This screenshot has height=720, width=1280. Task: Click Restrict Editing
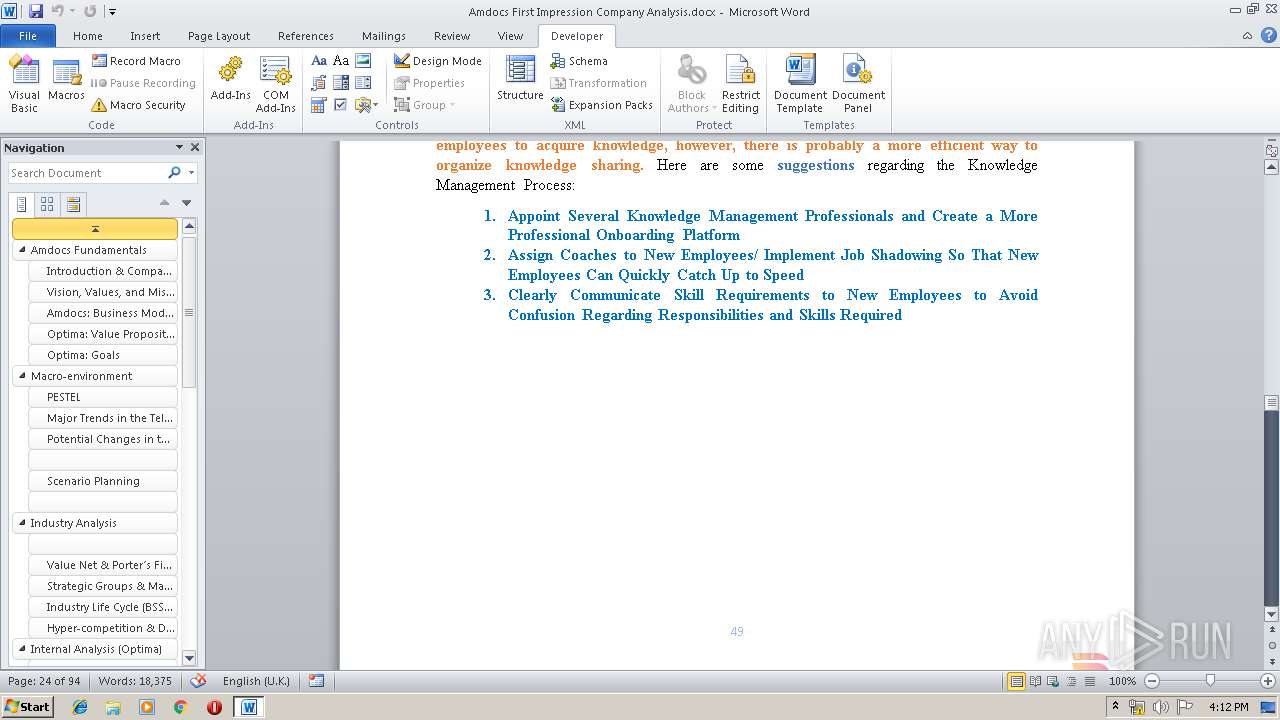(740, 84)
